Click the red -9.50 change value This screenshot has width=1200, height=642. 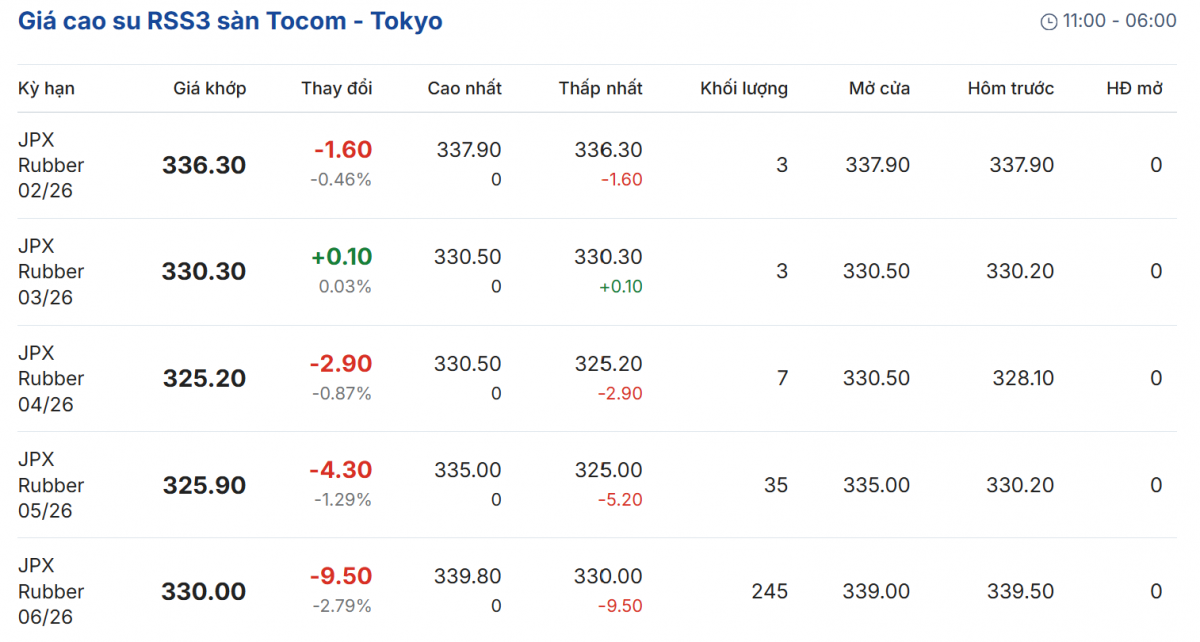[340, 577]
